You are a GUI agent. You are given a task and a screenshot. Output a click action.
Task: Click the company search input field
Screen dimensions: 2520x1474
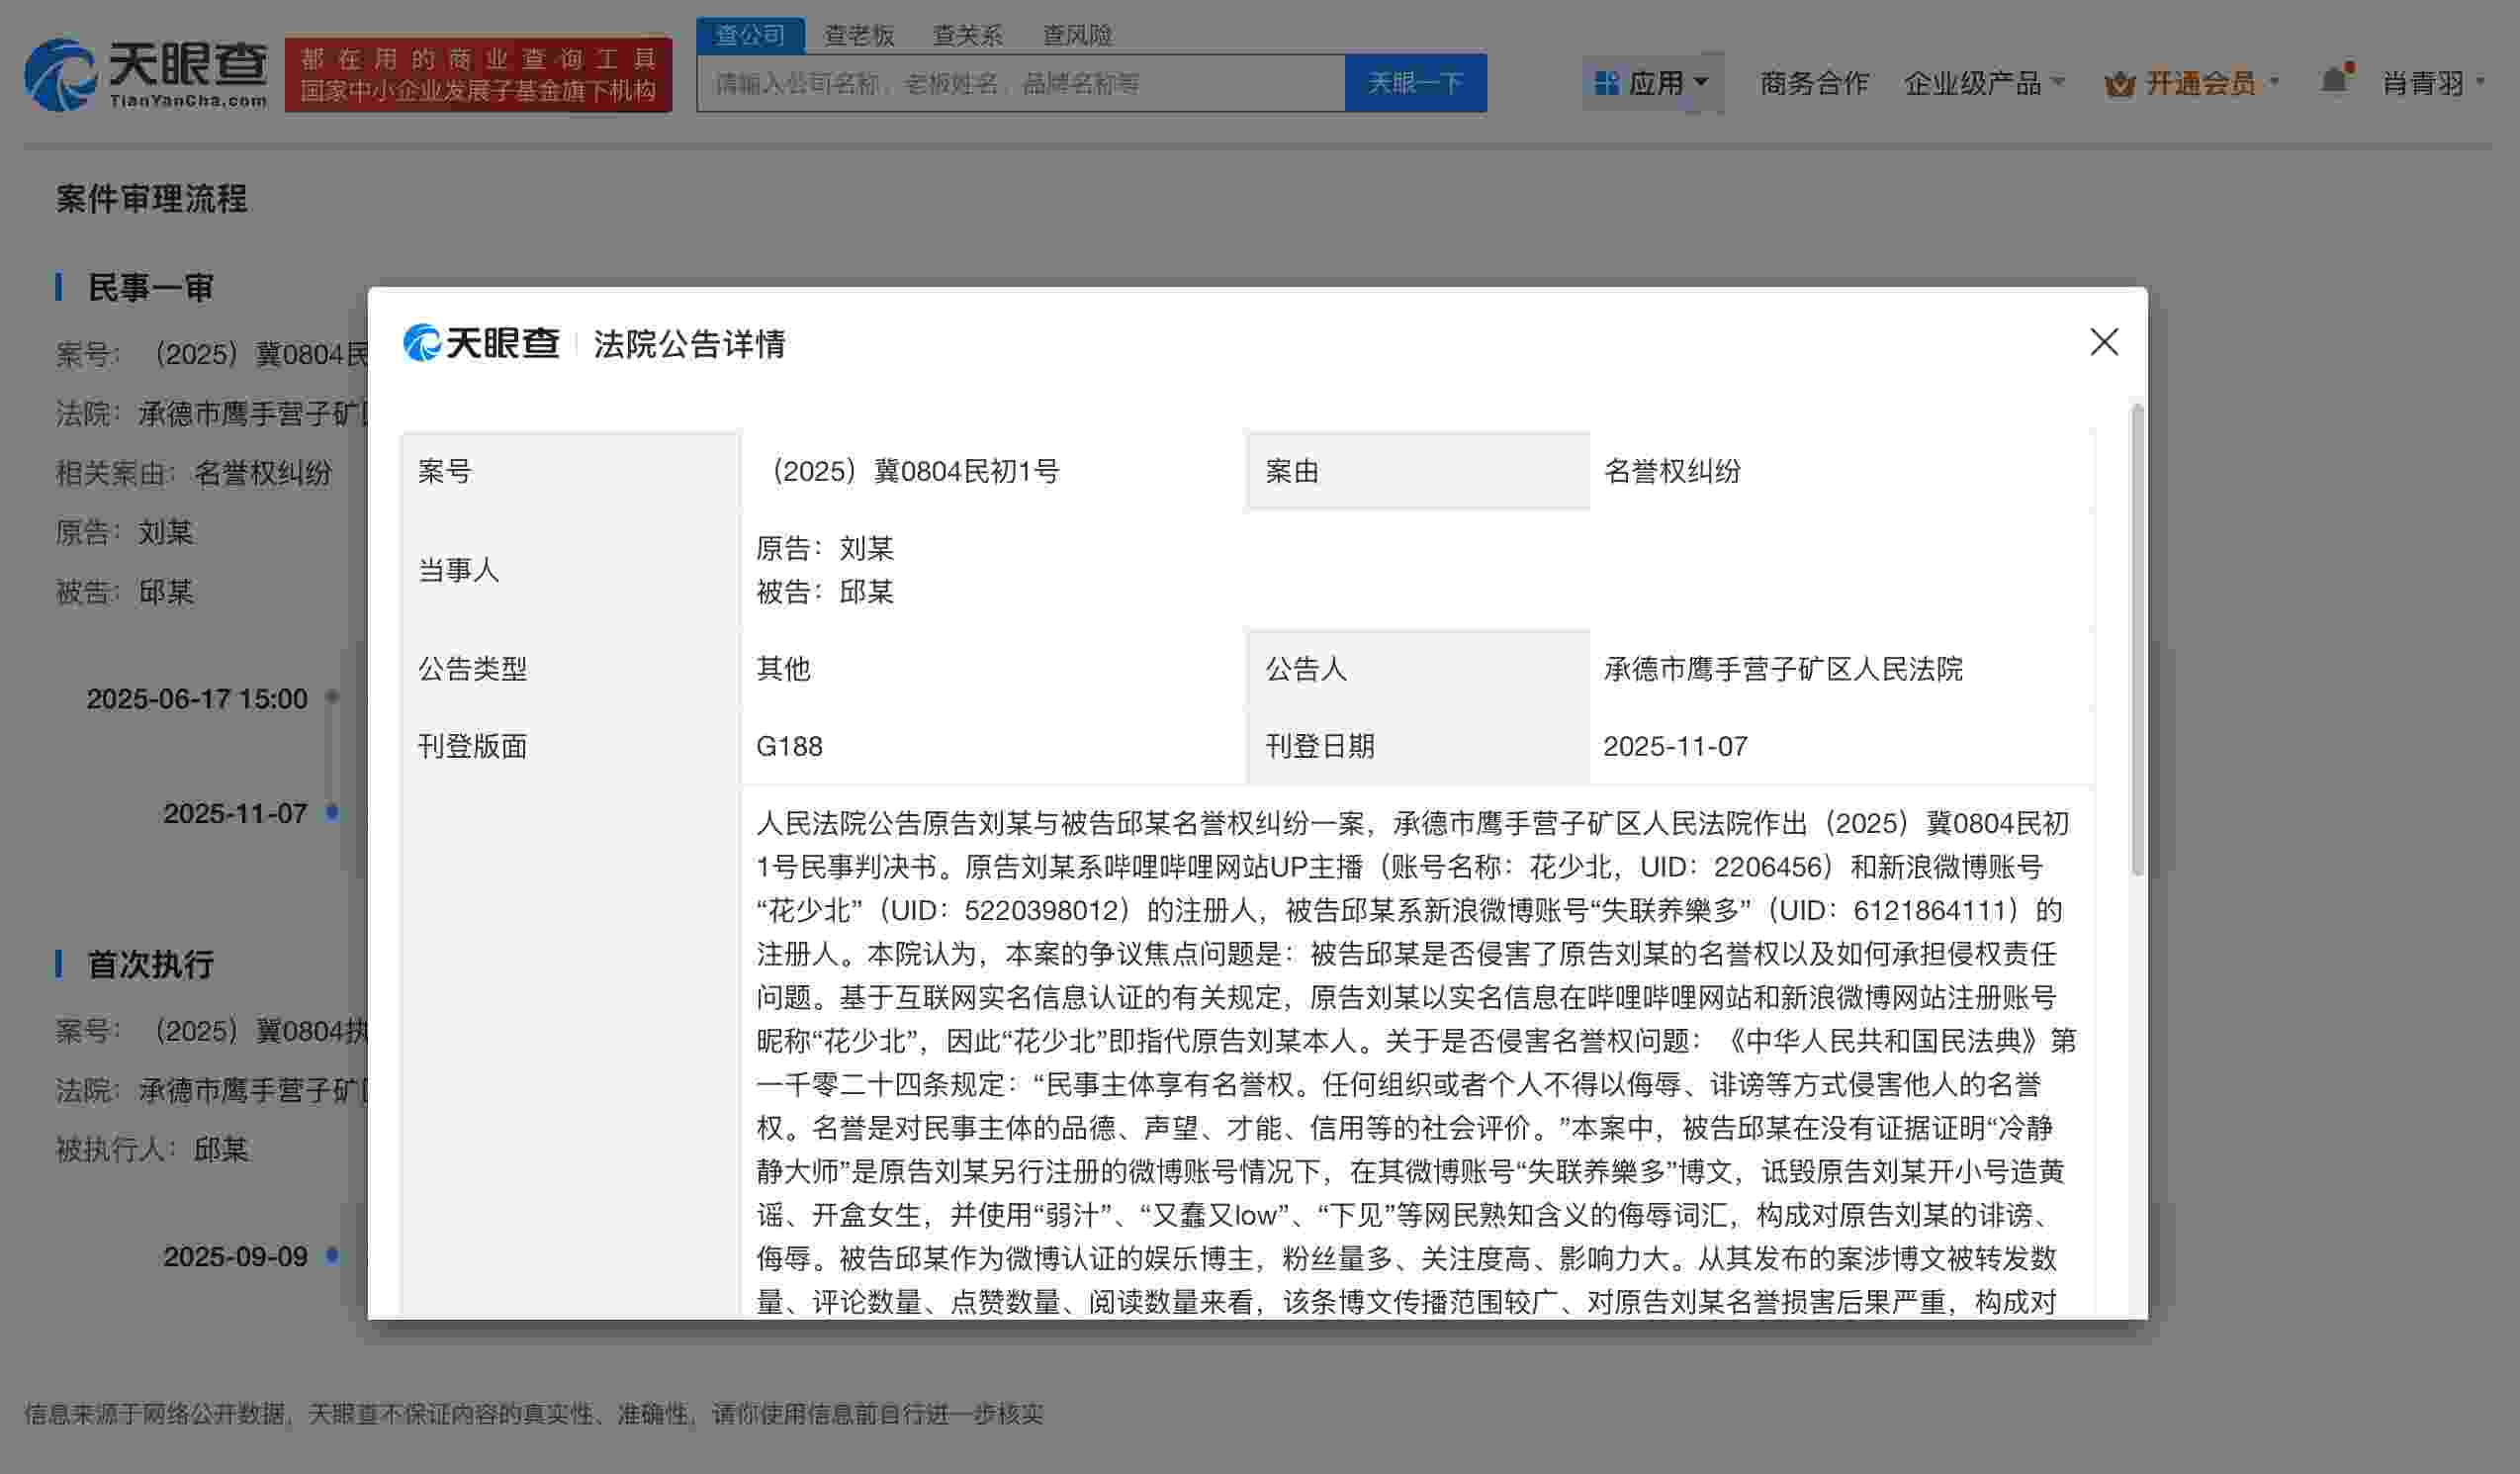(1020, 83)
